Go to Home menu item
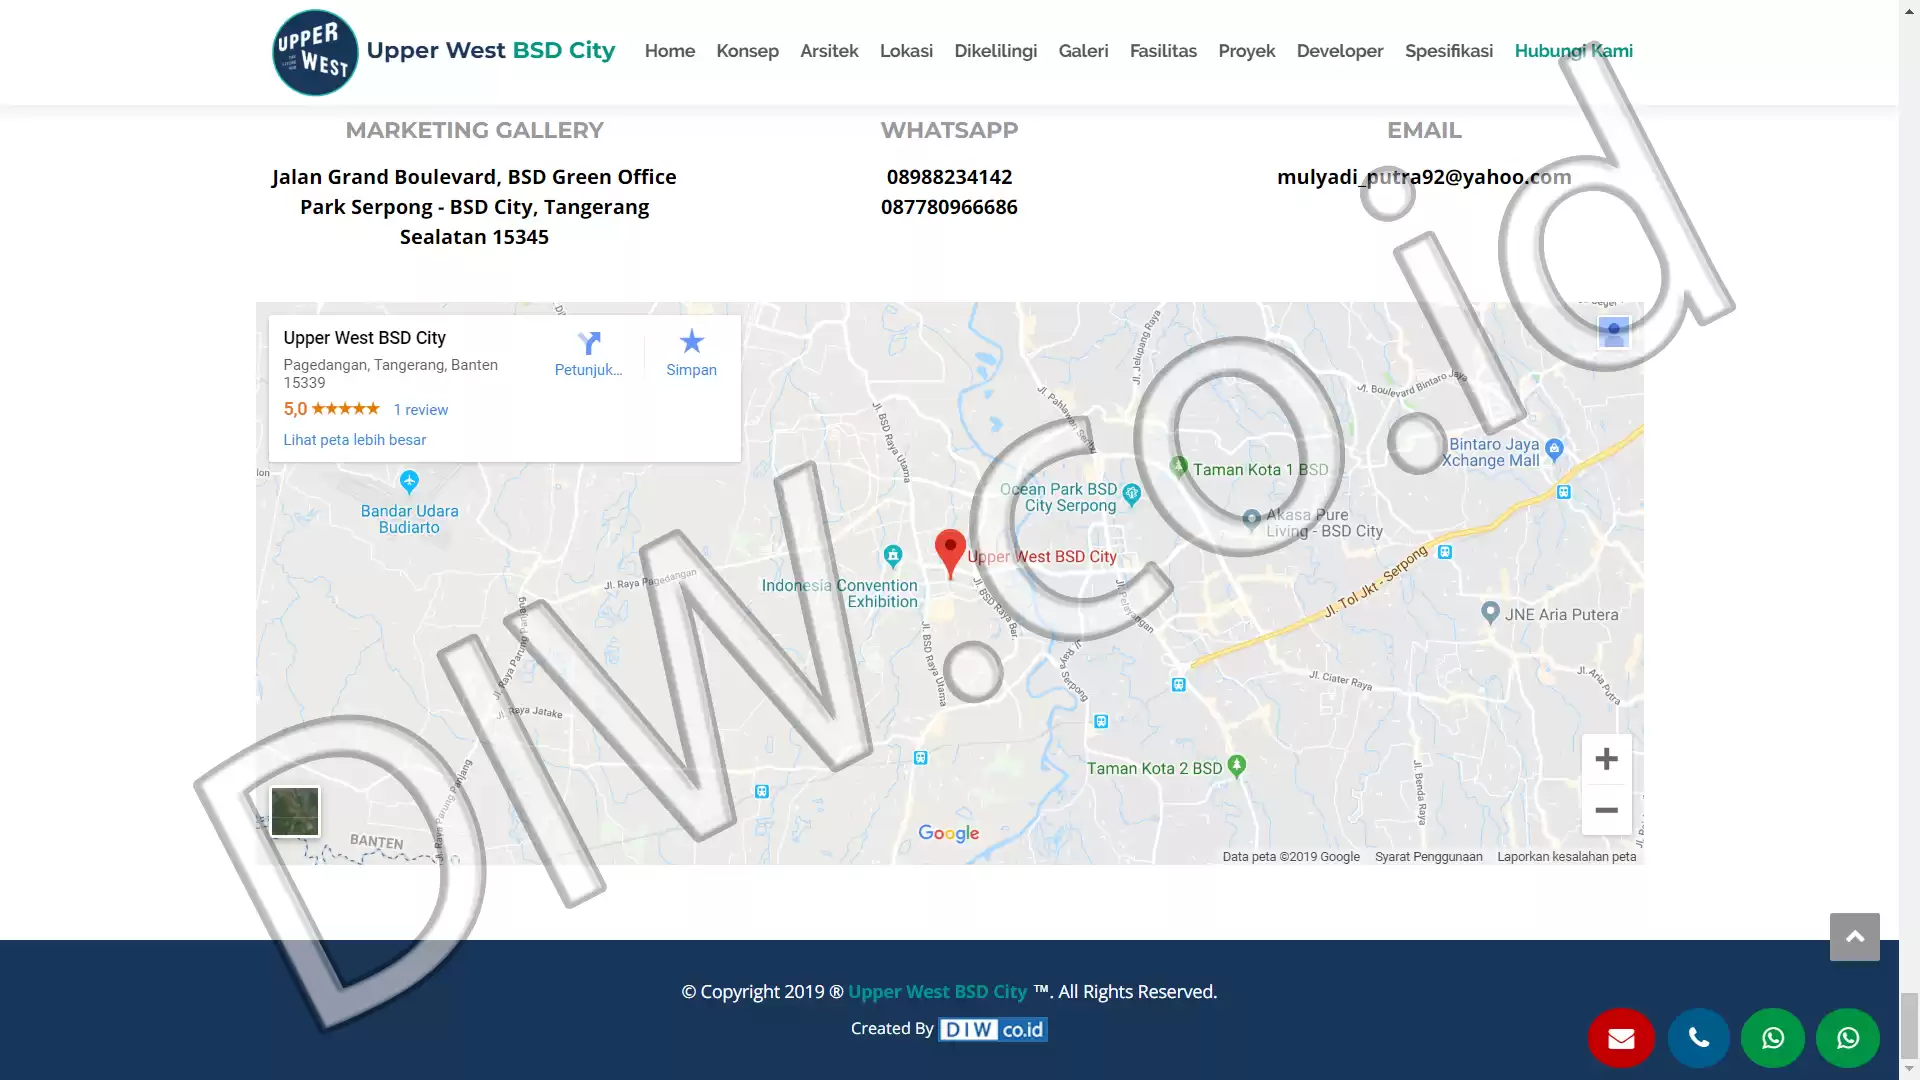1920x1080 pixels. [670, 51]
